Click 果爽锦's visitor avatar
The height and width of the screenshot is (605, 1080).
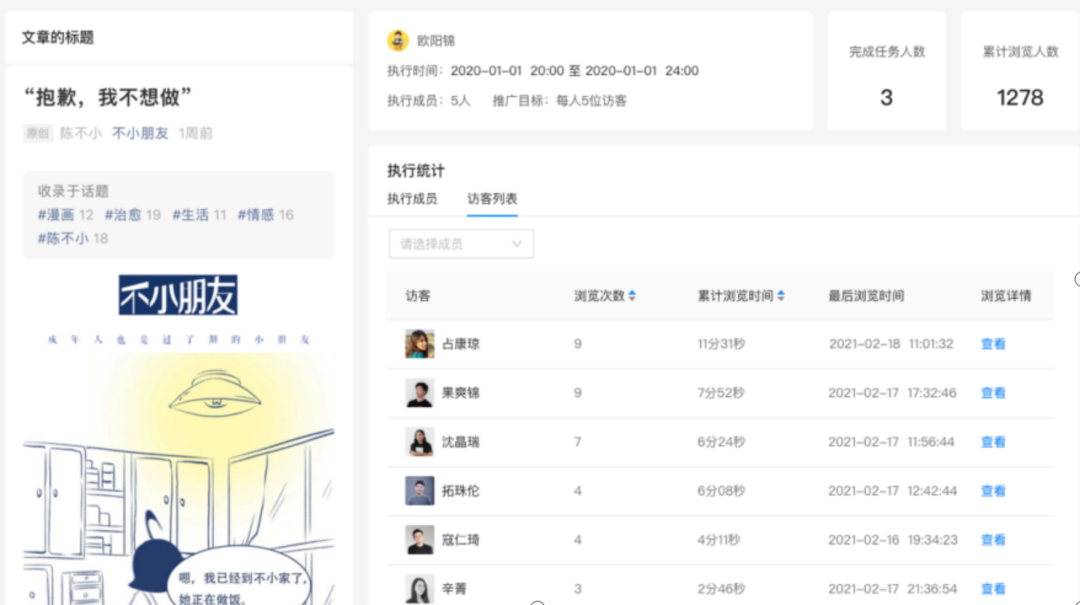419,393
